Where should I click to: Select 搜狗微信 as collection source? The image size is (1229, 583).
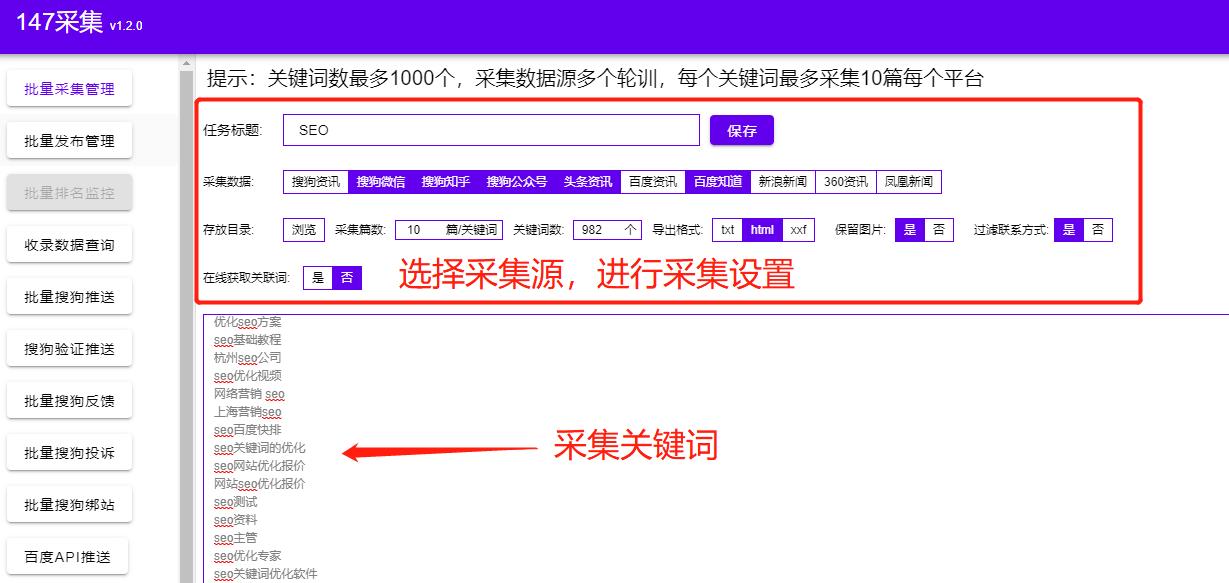tap(379, 181)
